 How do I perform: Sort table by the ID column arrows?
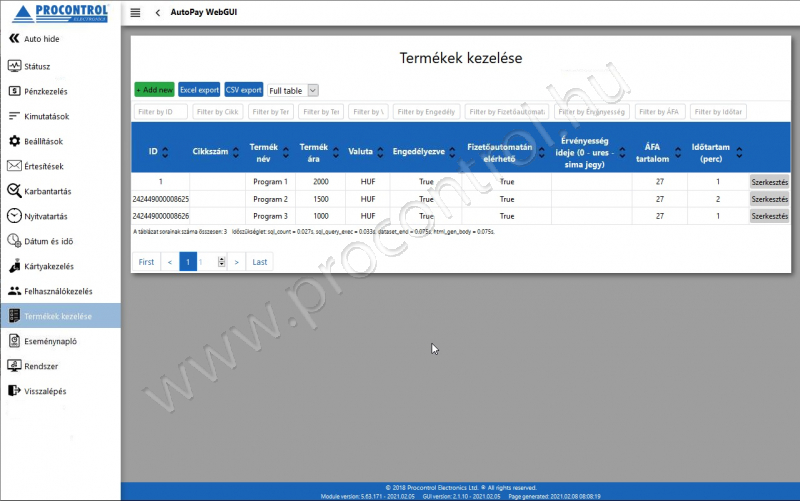point(165,152)
